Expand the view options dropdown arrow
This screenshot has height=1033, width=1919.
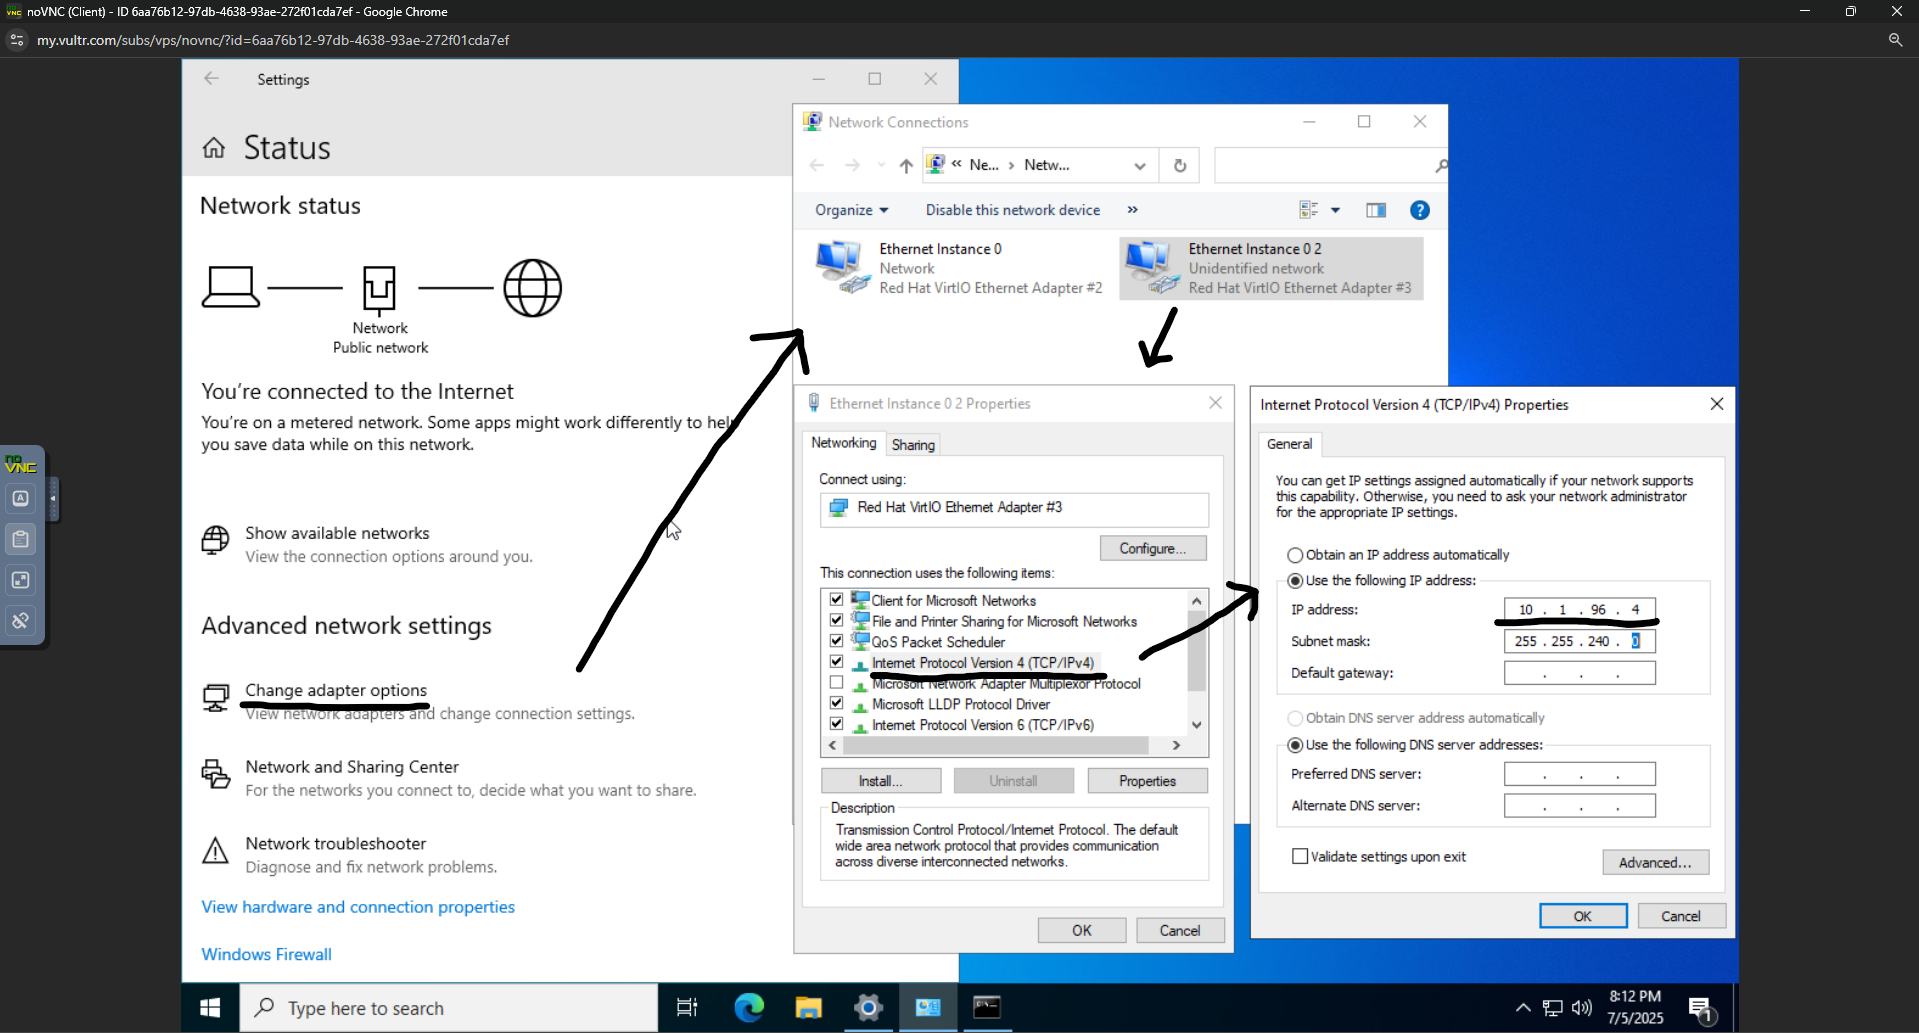click(x=1336, y=210)
